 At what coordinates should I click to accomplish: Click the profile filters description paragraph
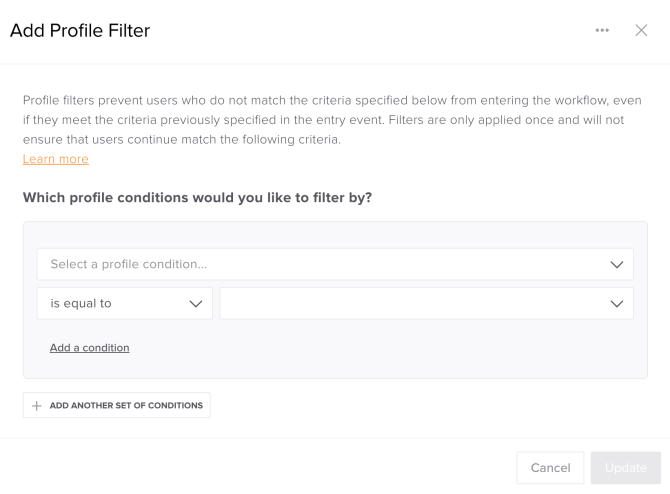[330, 120]
